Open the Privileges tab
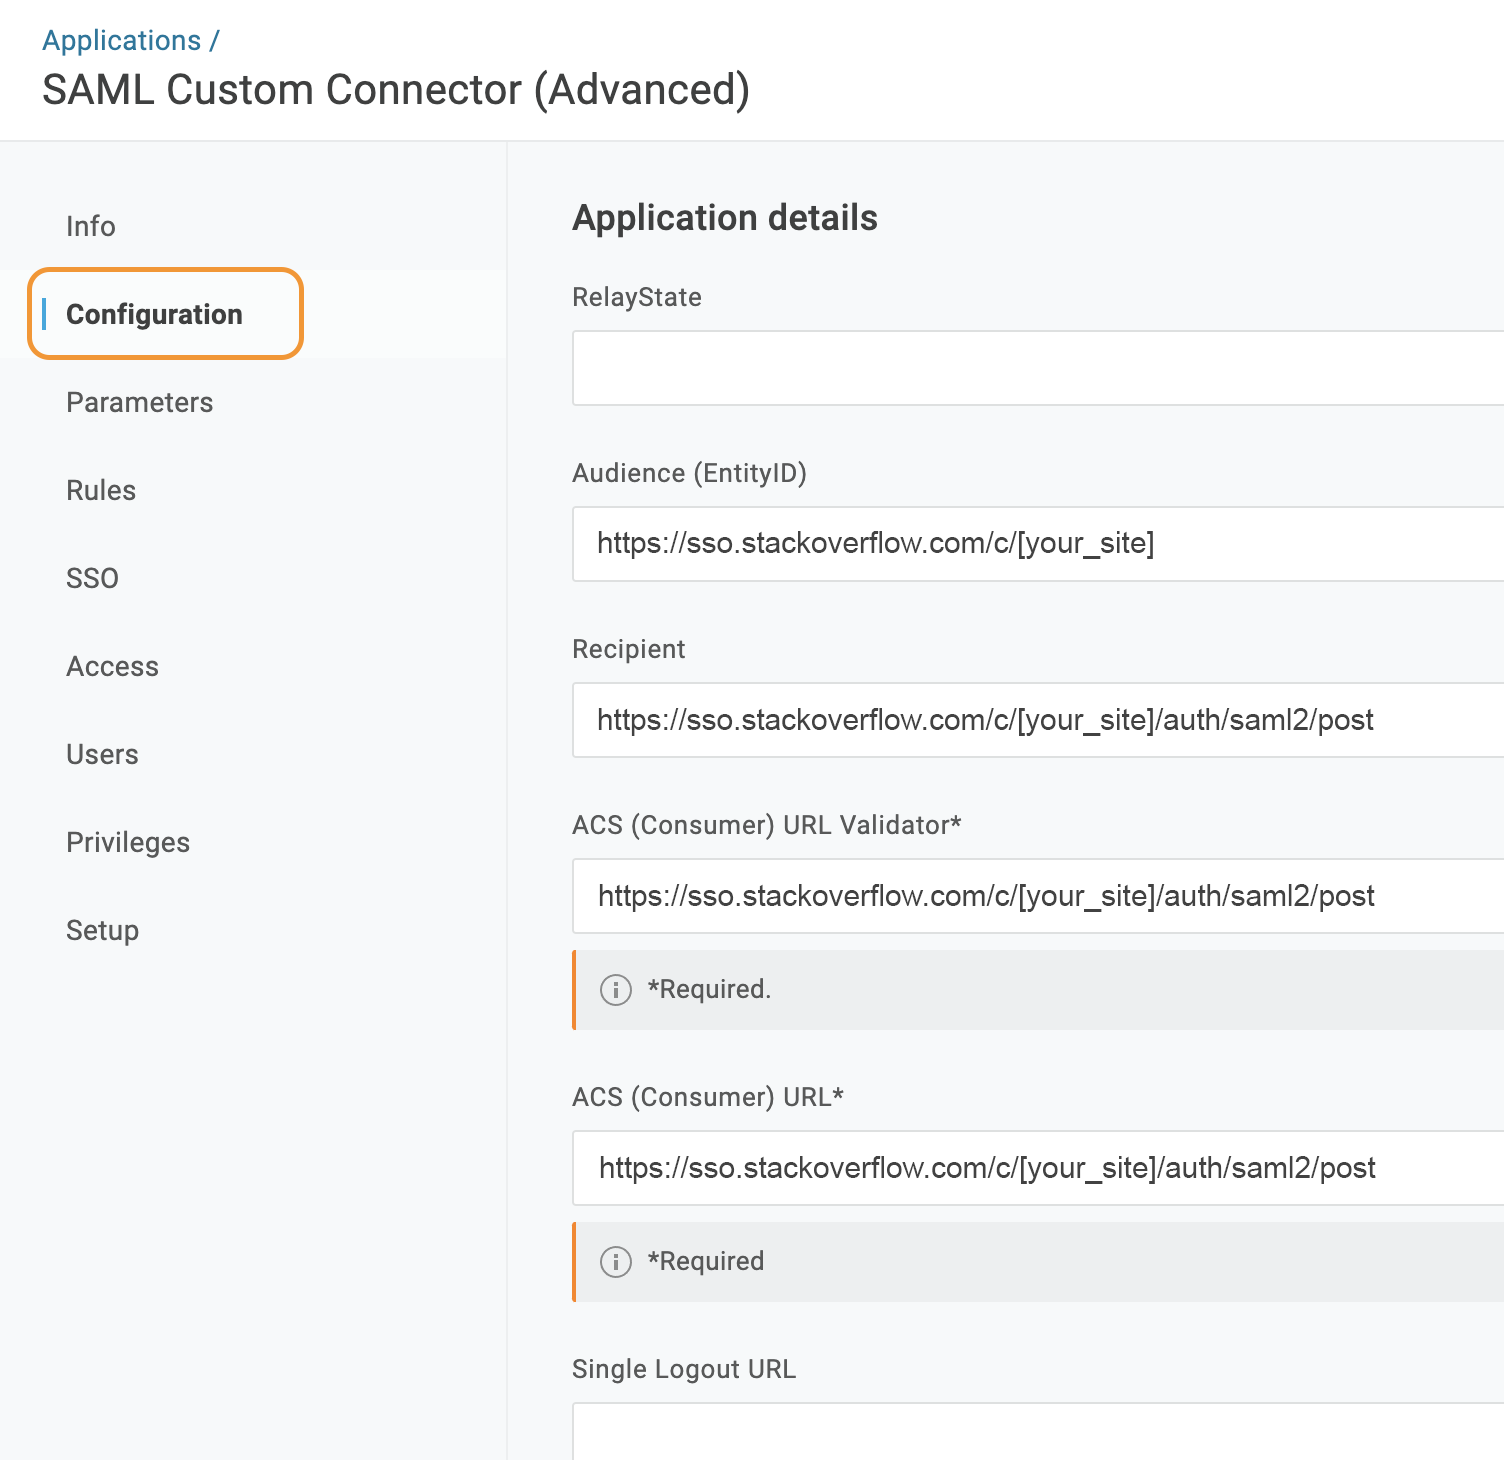 [128, 843]
